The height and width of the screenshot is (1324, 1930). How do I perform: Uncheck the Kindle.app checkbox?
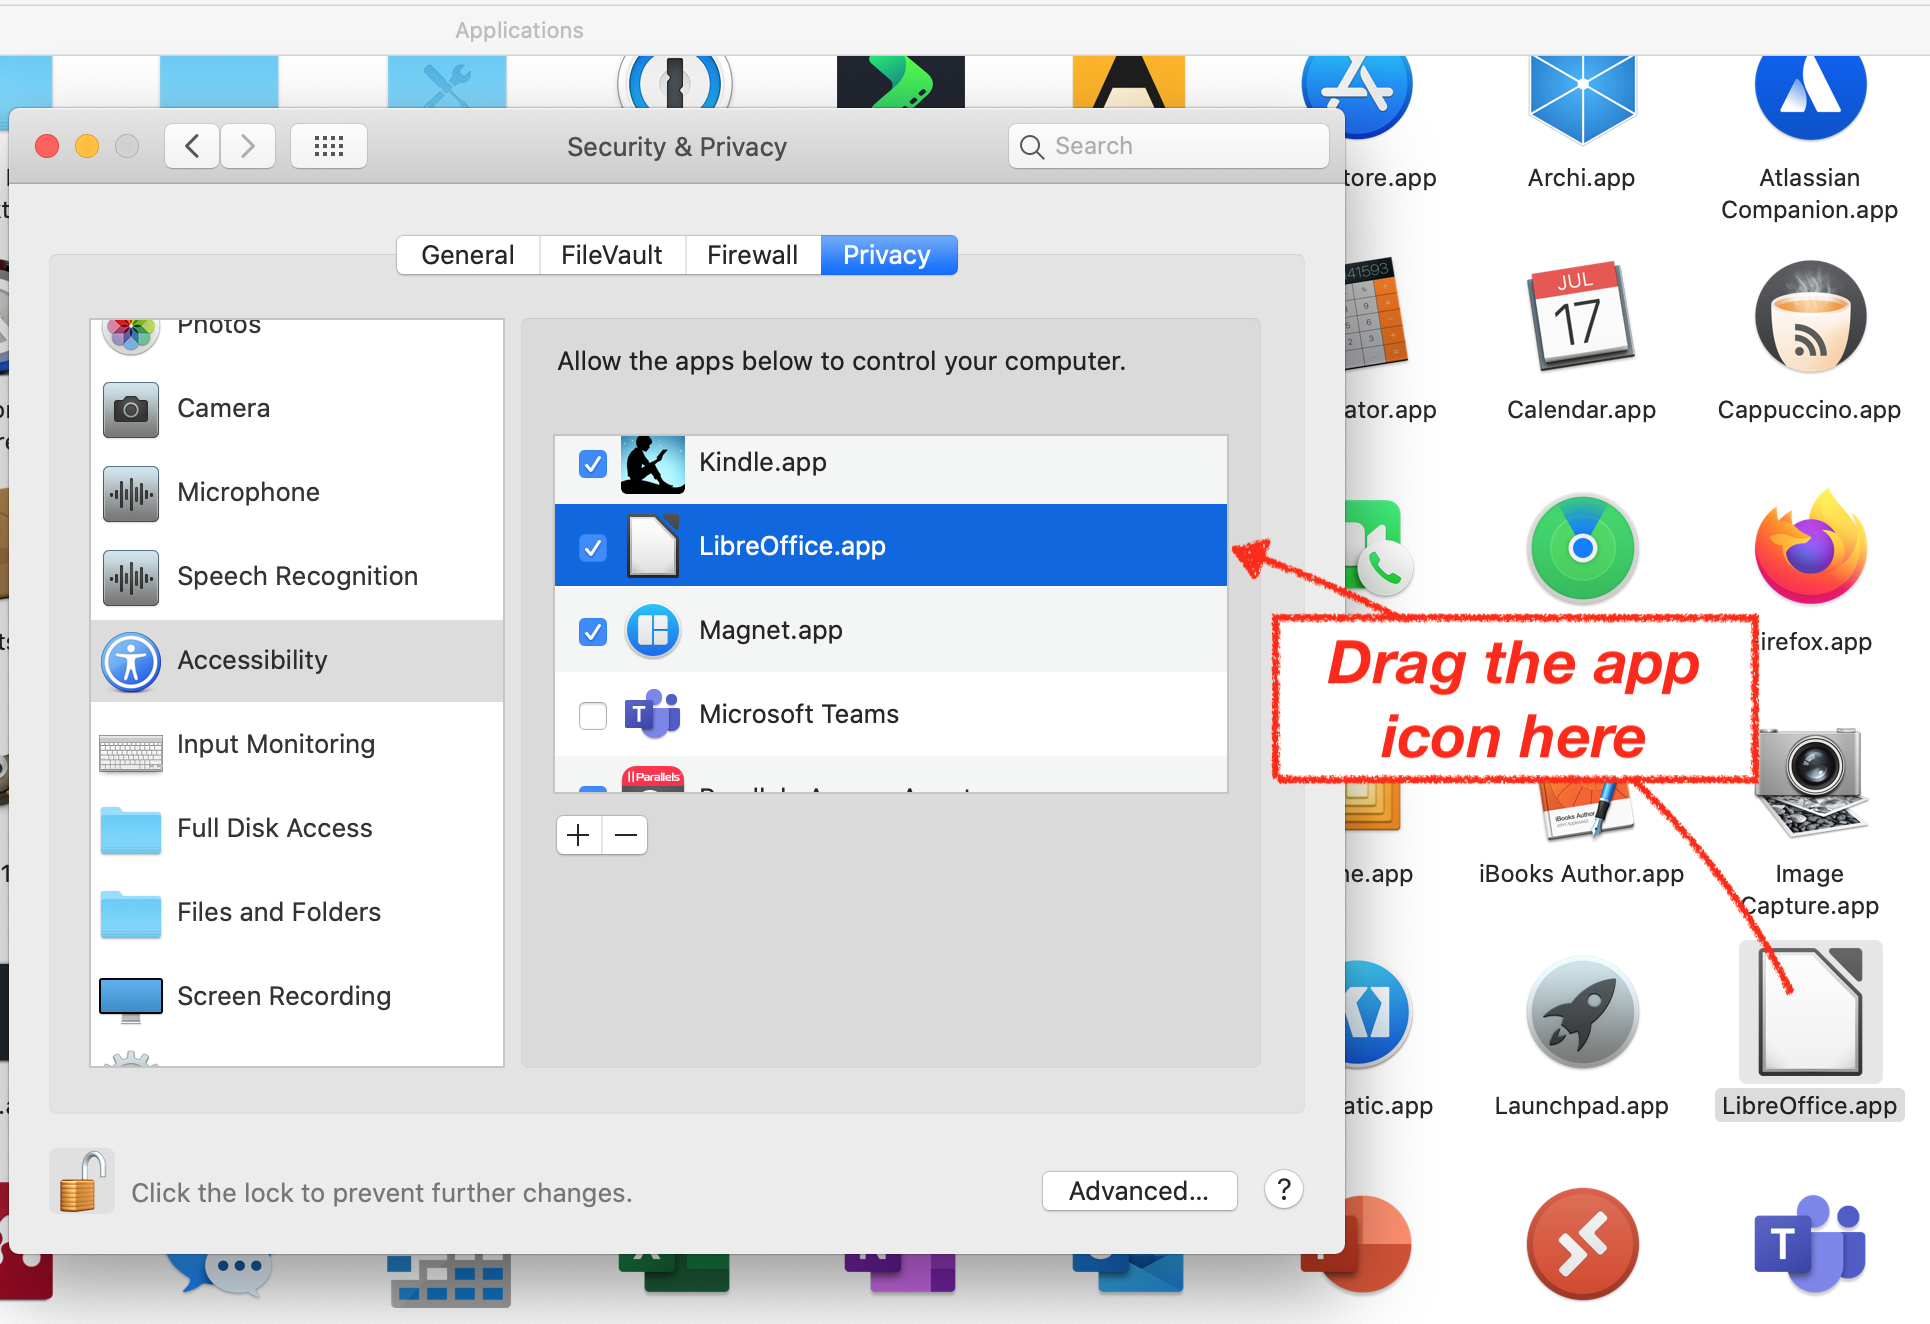(x=593, y=464)
